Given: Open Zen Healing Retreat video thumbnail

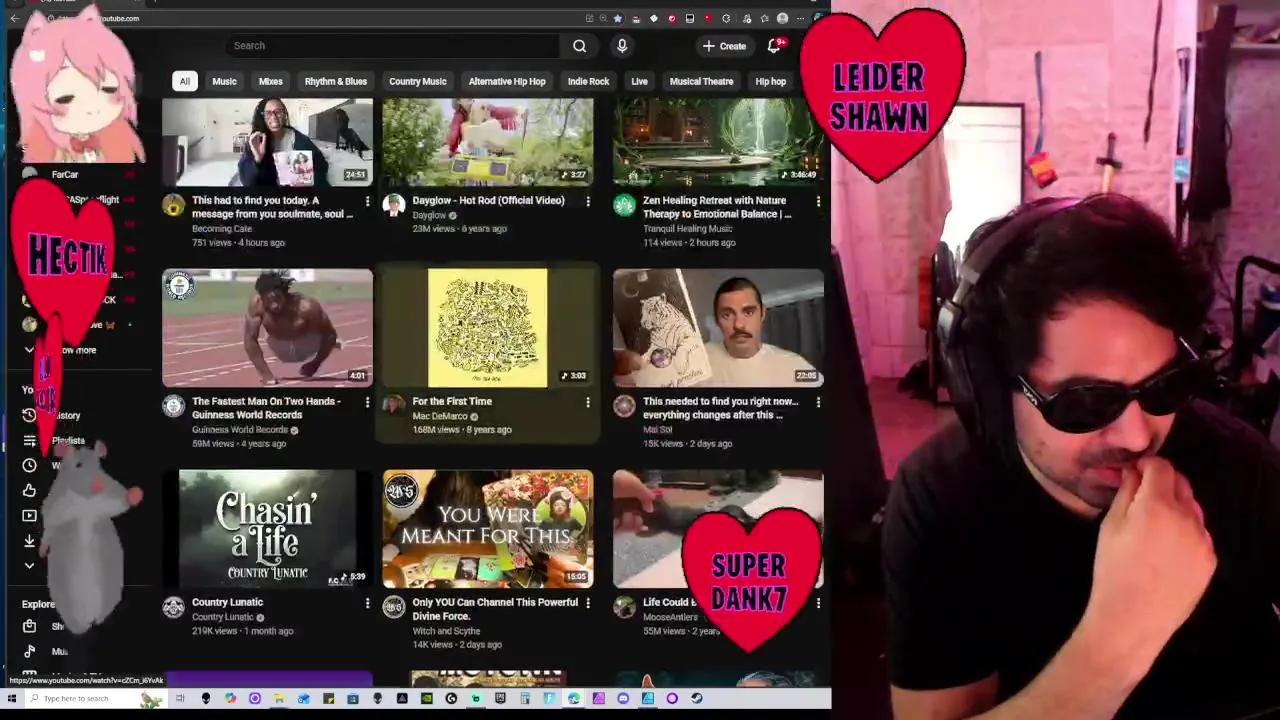Looking at the screenshot, I should pos(718,142).
